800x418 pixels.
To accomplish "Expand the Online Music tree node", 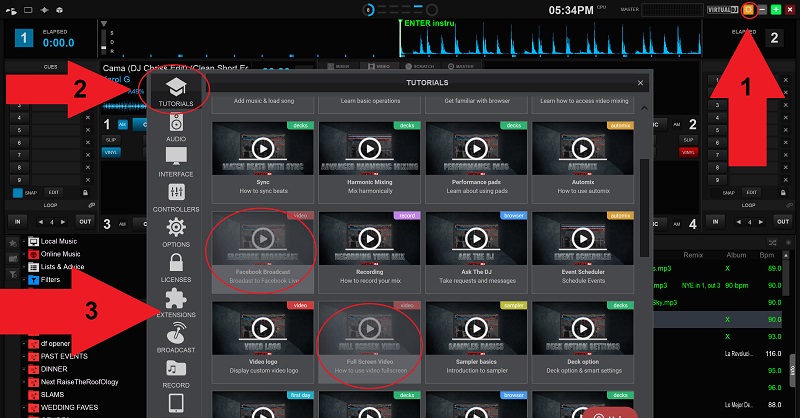I will 23,254.
